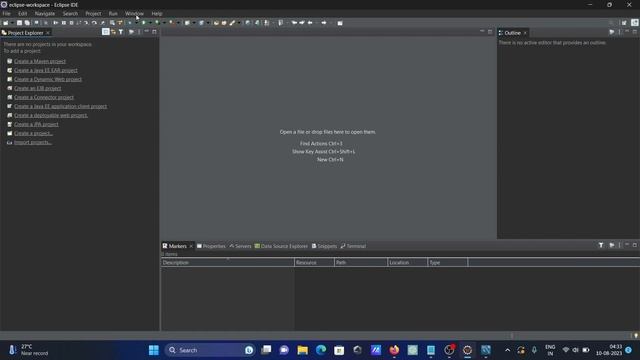Click Create a JPA project link
The width and height of the screenshot is (640, 360).
36,124
